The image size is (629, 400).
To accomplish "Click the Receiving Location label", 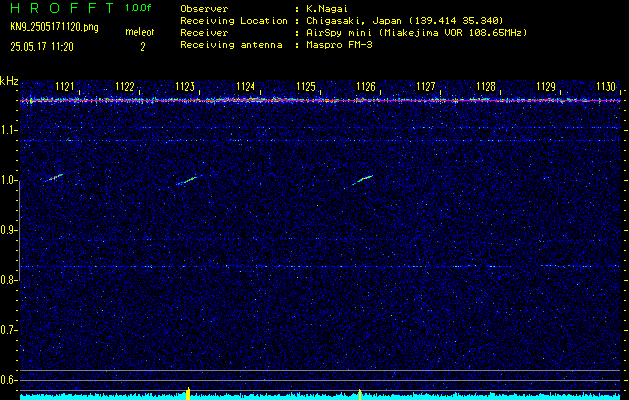I will [234, 21].
